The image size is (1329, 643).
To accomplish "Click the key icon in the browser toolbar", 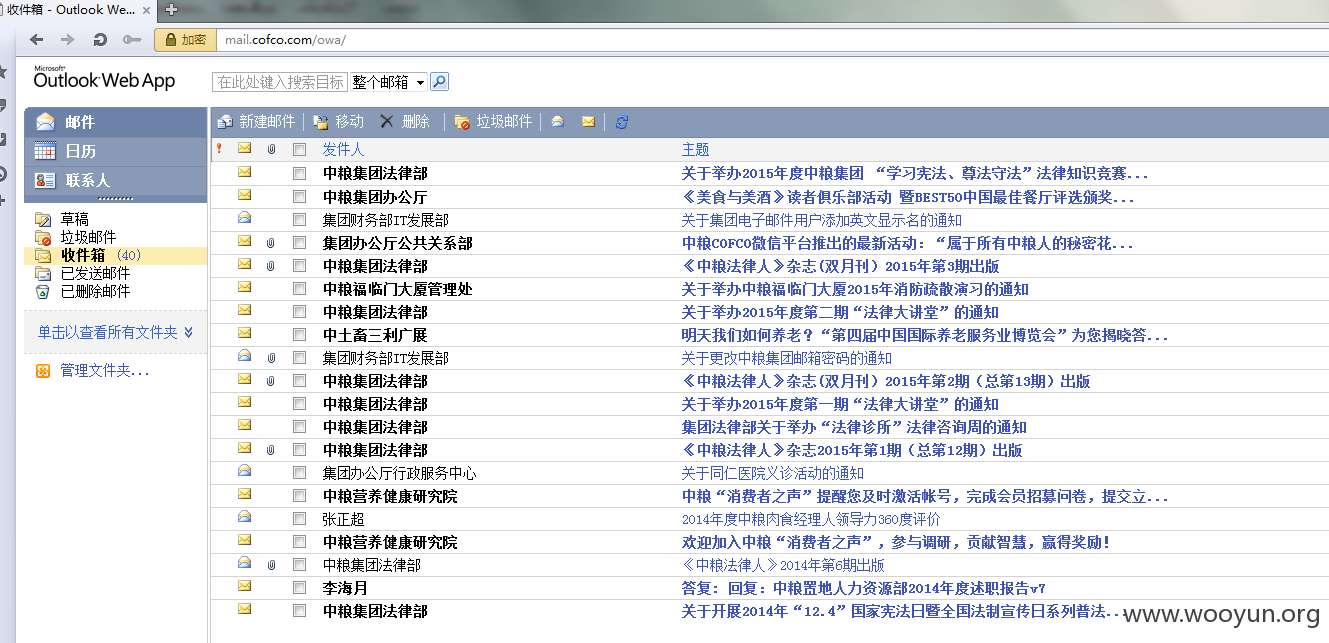I will [131, 39].
